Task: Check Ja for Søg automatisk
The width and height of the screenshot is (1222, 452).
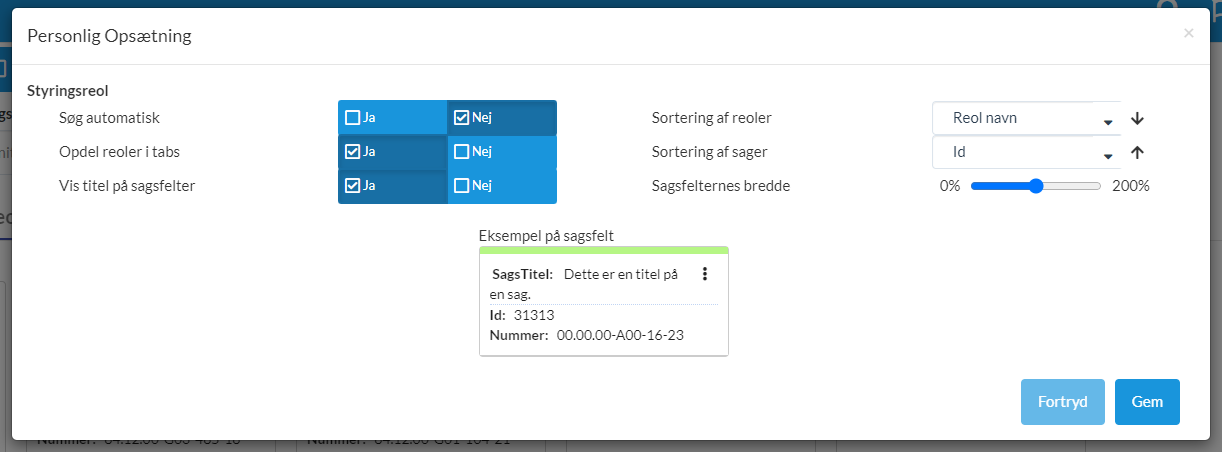Action: pos(353,118)
